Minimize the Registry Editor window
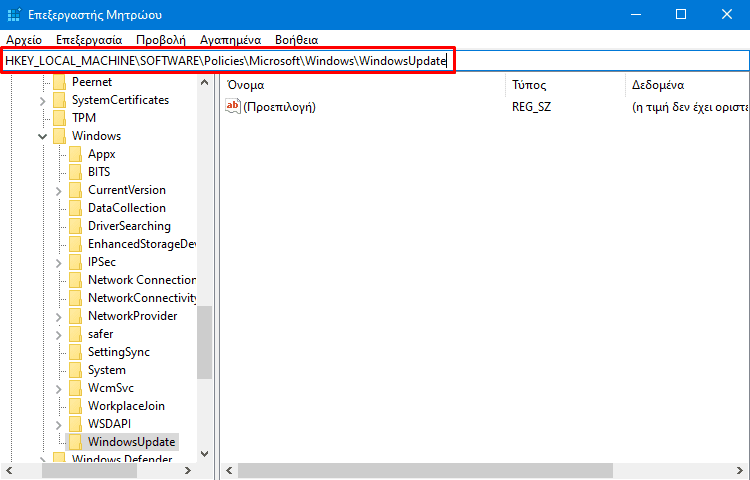Viewport: 750px width, 480px height. tap(636, 14)
